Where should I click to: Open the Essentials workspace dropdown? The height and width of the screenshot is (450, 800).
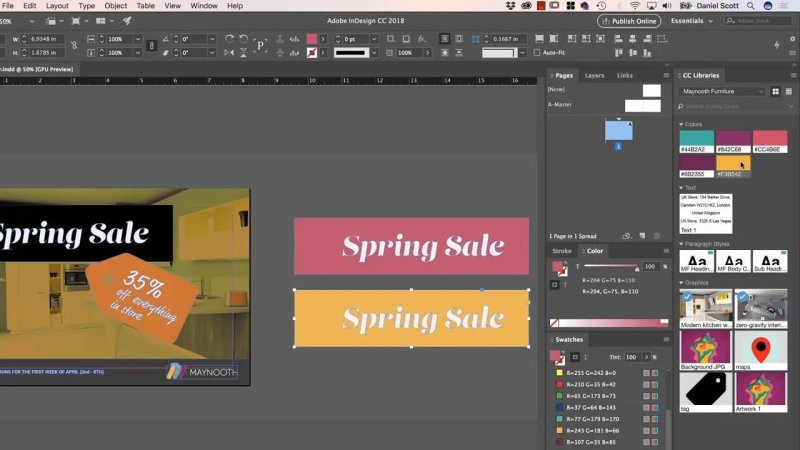click(691, 21)
